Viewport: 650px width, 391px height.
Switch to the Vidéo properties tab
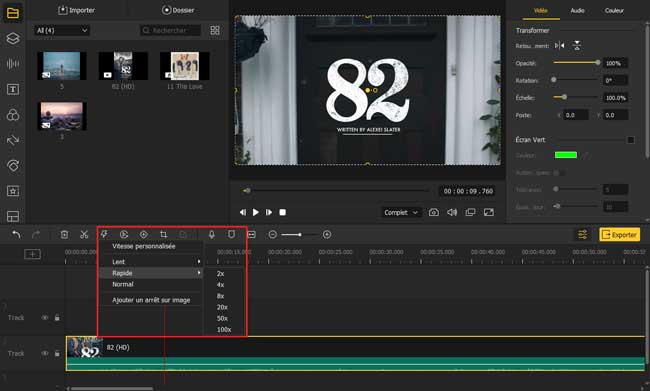click(x=541, y=10)
